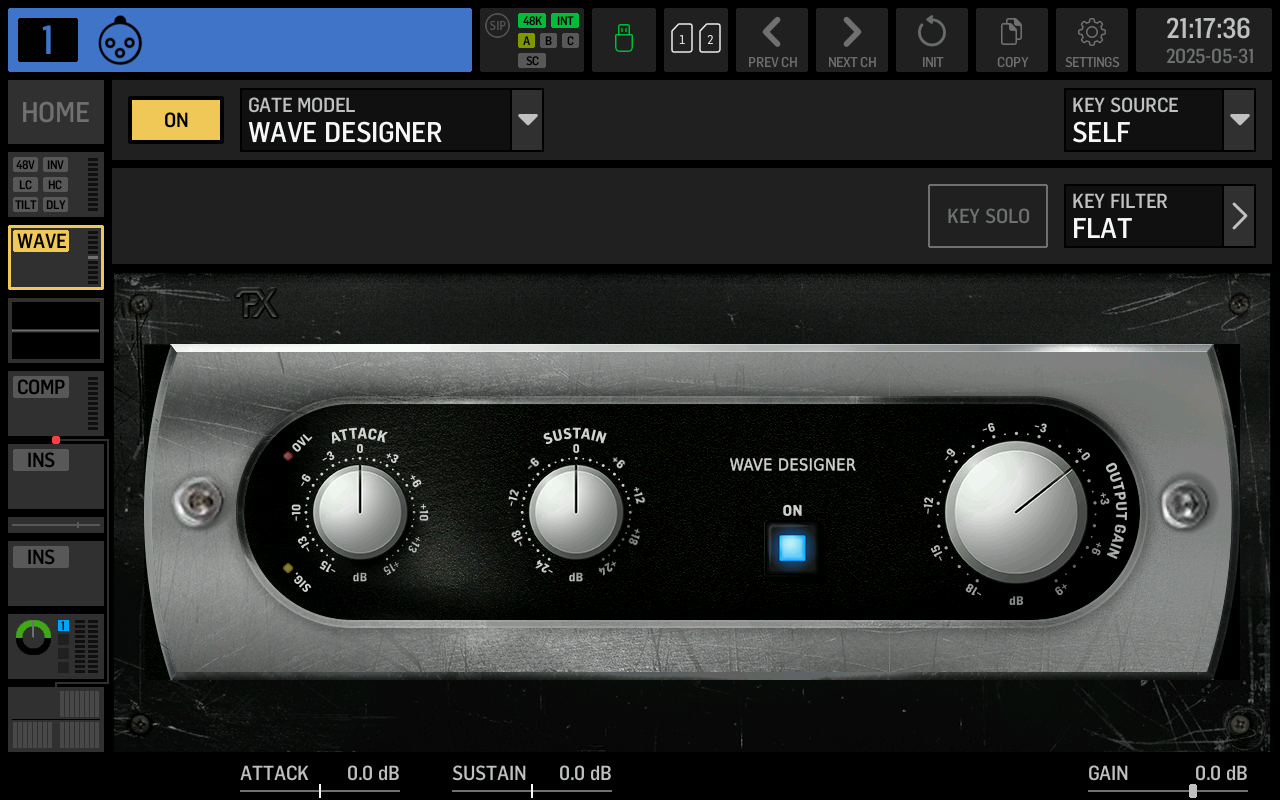Click the COPY icon in the top bar
Viewport: 1280px width, 800px height.
(1012, 40)
